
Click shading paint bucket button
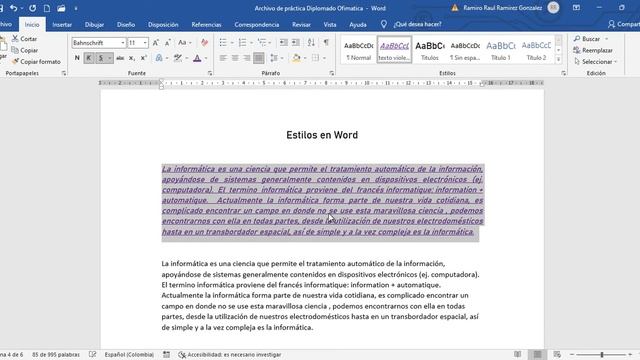click(x=296, y=58)
